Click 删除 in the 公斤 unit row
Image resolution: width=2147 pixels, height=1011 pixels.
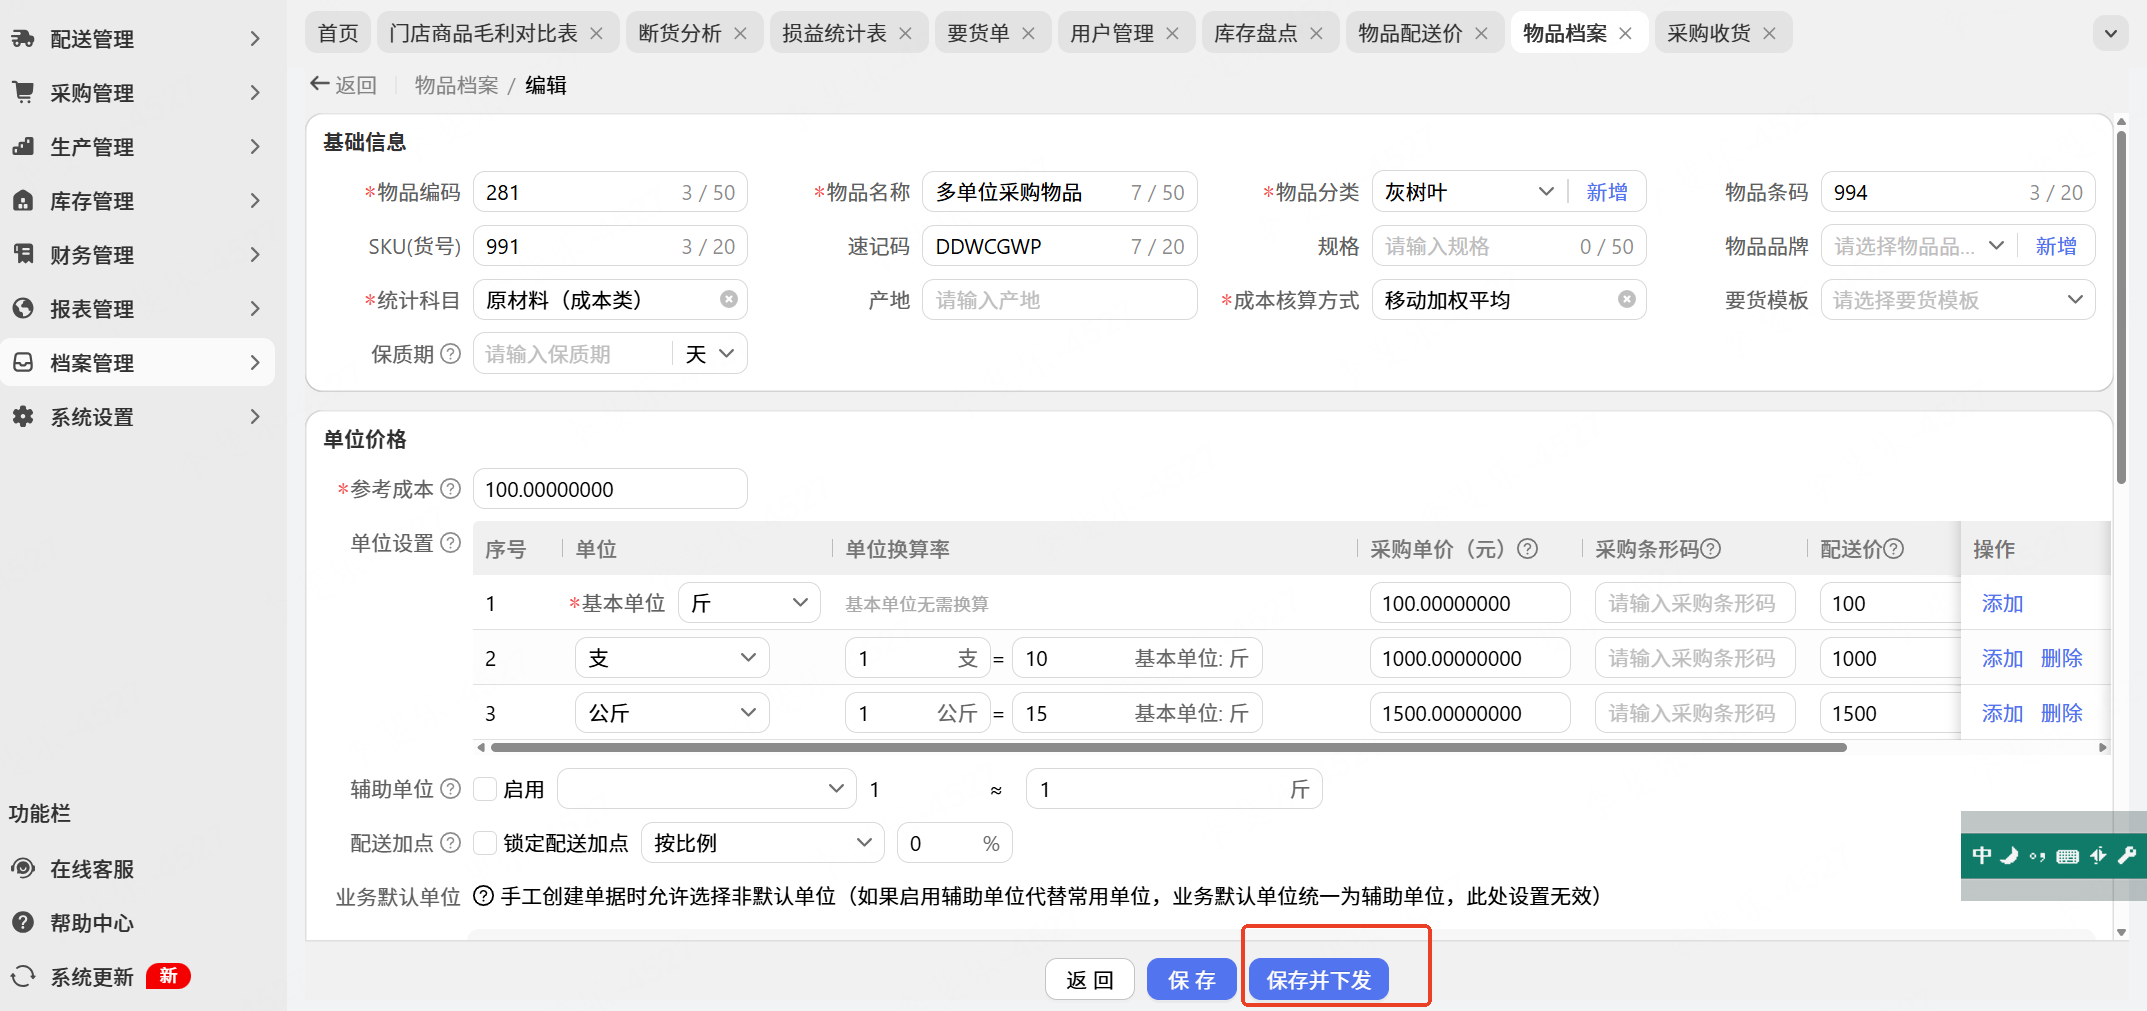[x=2062, y=713]
